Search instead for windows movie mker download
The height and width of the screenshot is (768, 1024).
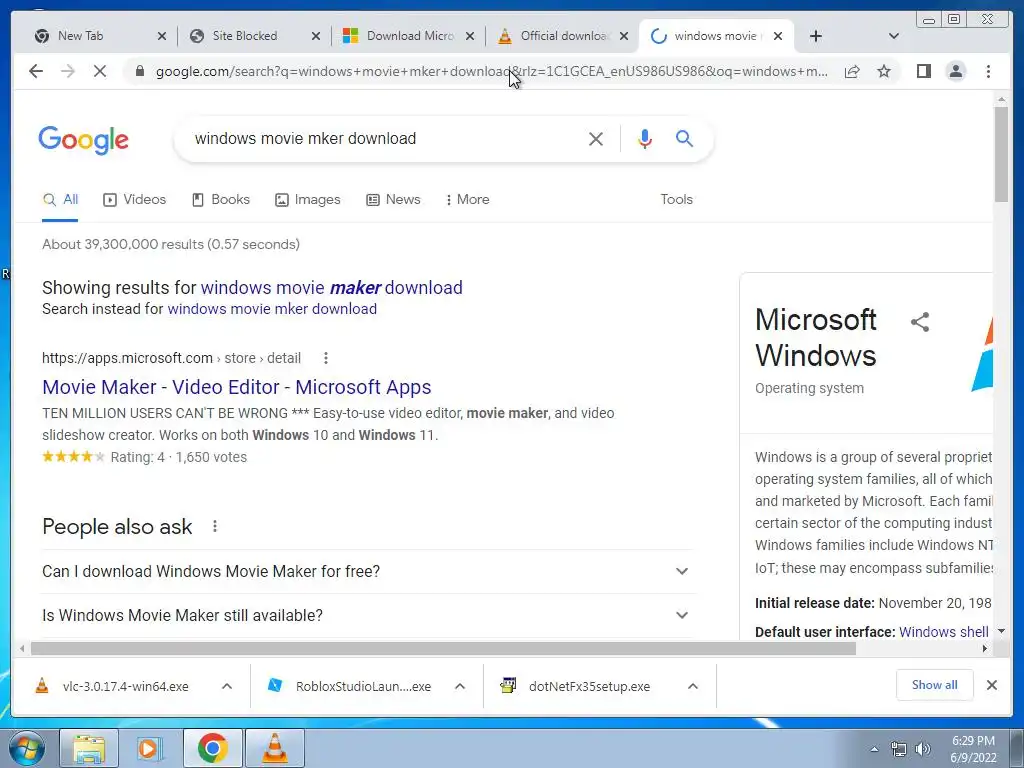272,309
